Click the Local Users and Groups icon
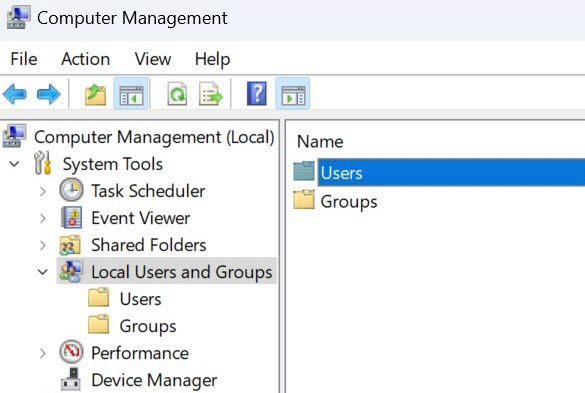This screenshot has height=393, width=585. 70,271
